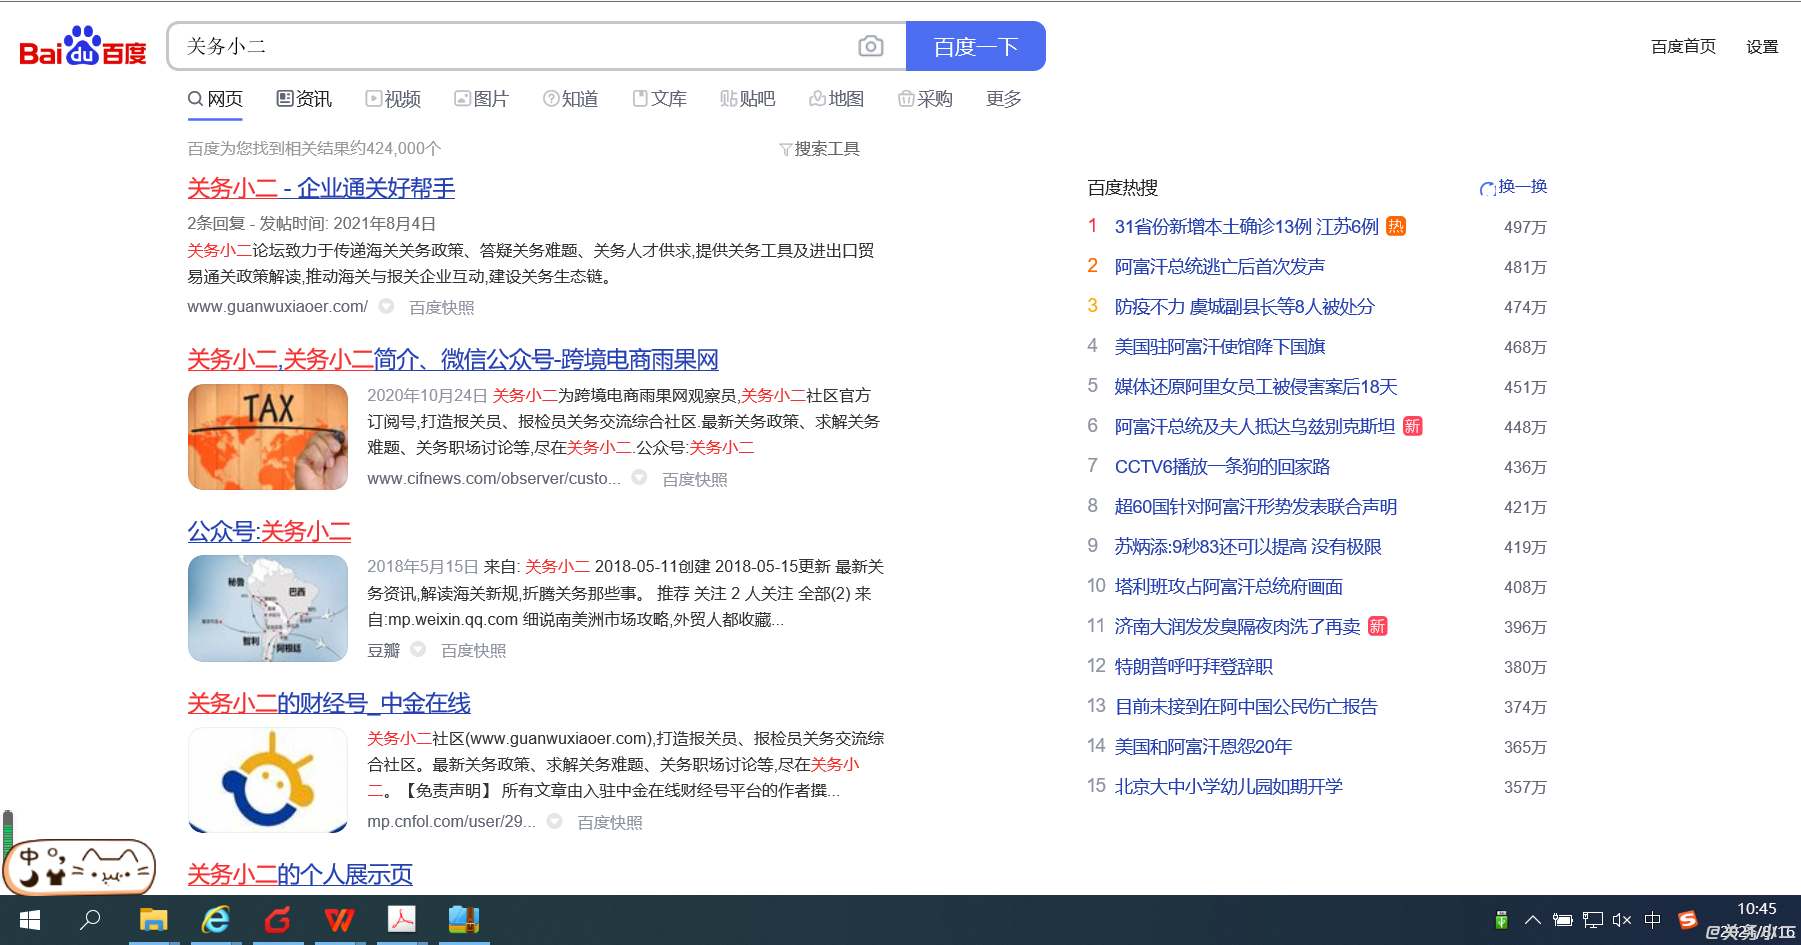Open hot search 目前未接到在阿中国公民伤亡报告
Screen dimensions: 1801x945
pos(1246,707)
